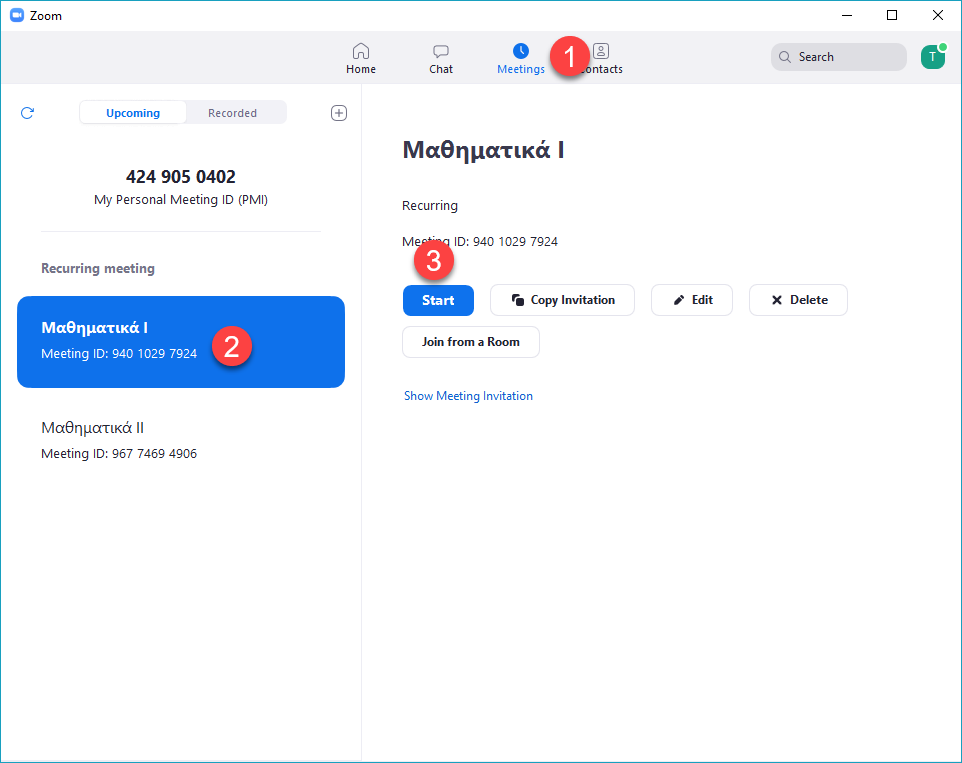The width and height of the screenshot is (962, 763).
Task: Click Join from a Room
Action: [471, 342]
